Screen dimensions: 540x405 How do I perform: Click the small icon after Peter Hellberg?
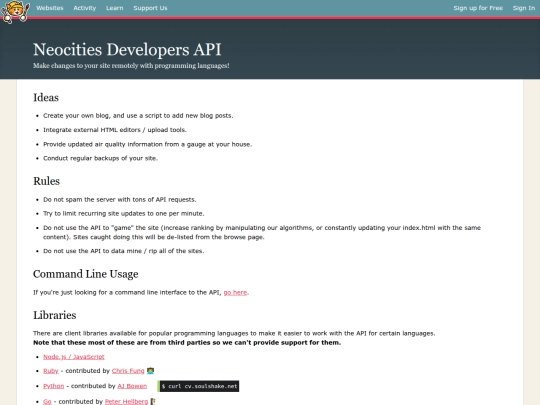click(x=153, y=401)
